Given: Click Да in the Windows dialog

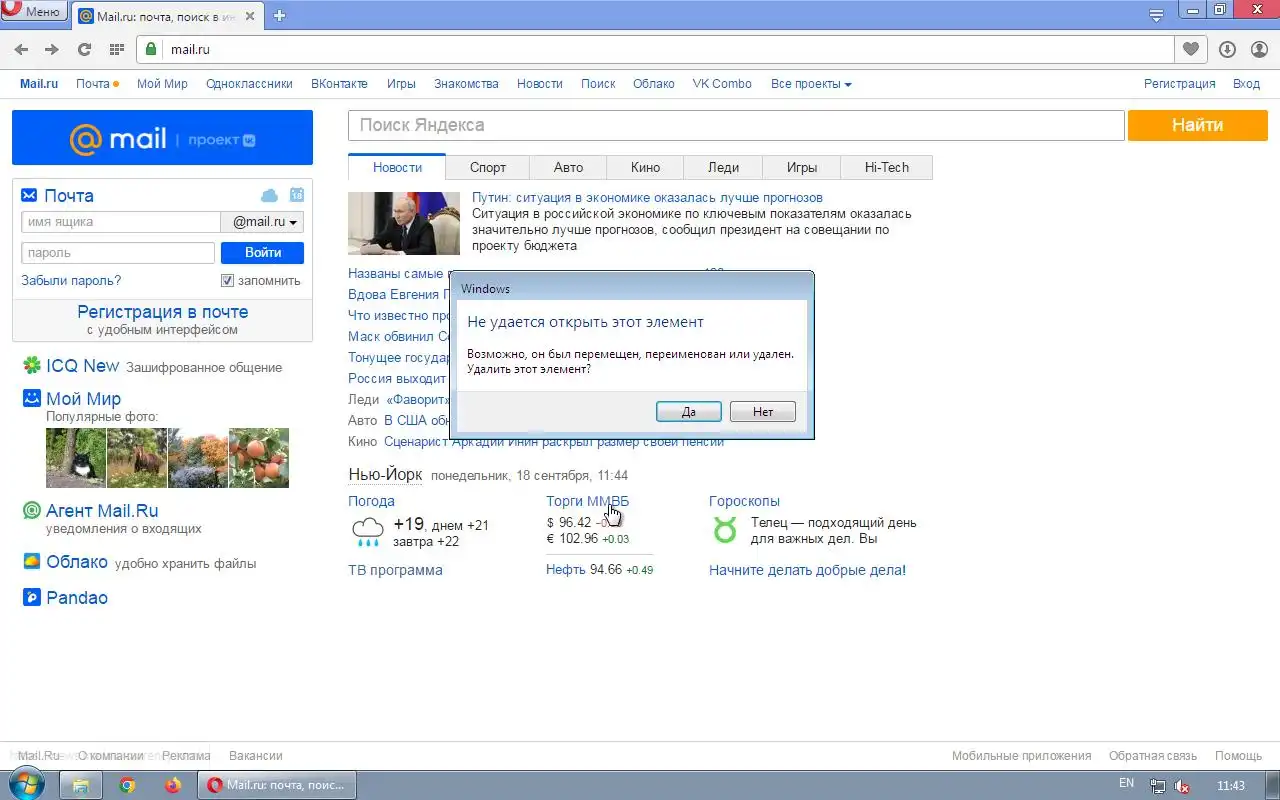Looking at the screenshot, I should [688, 412].
